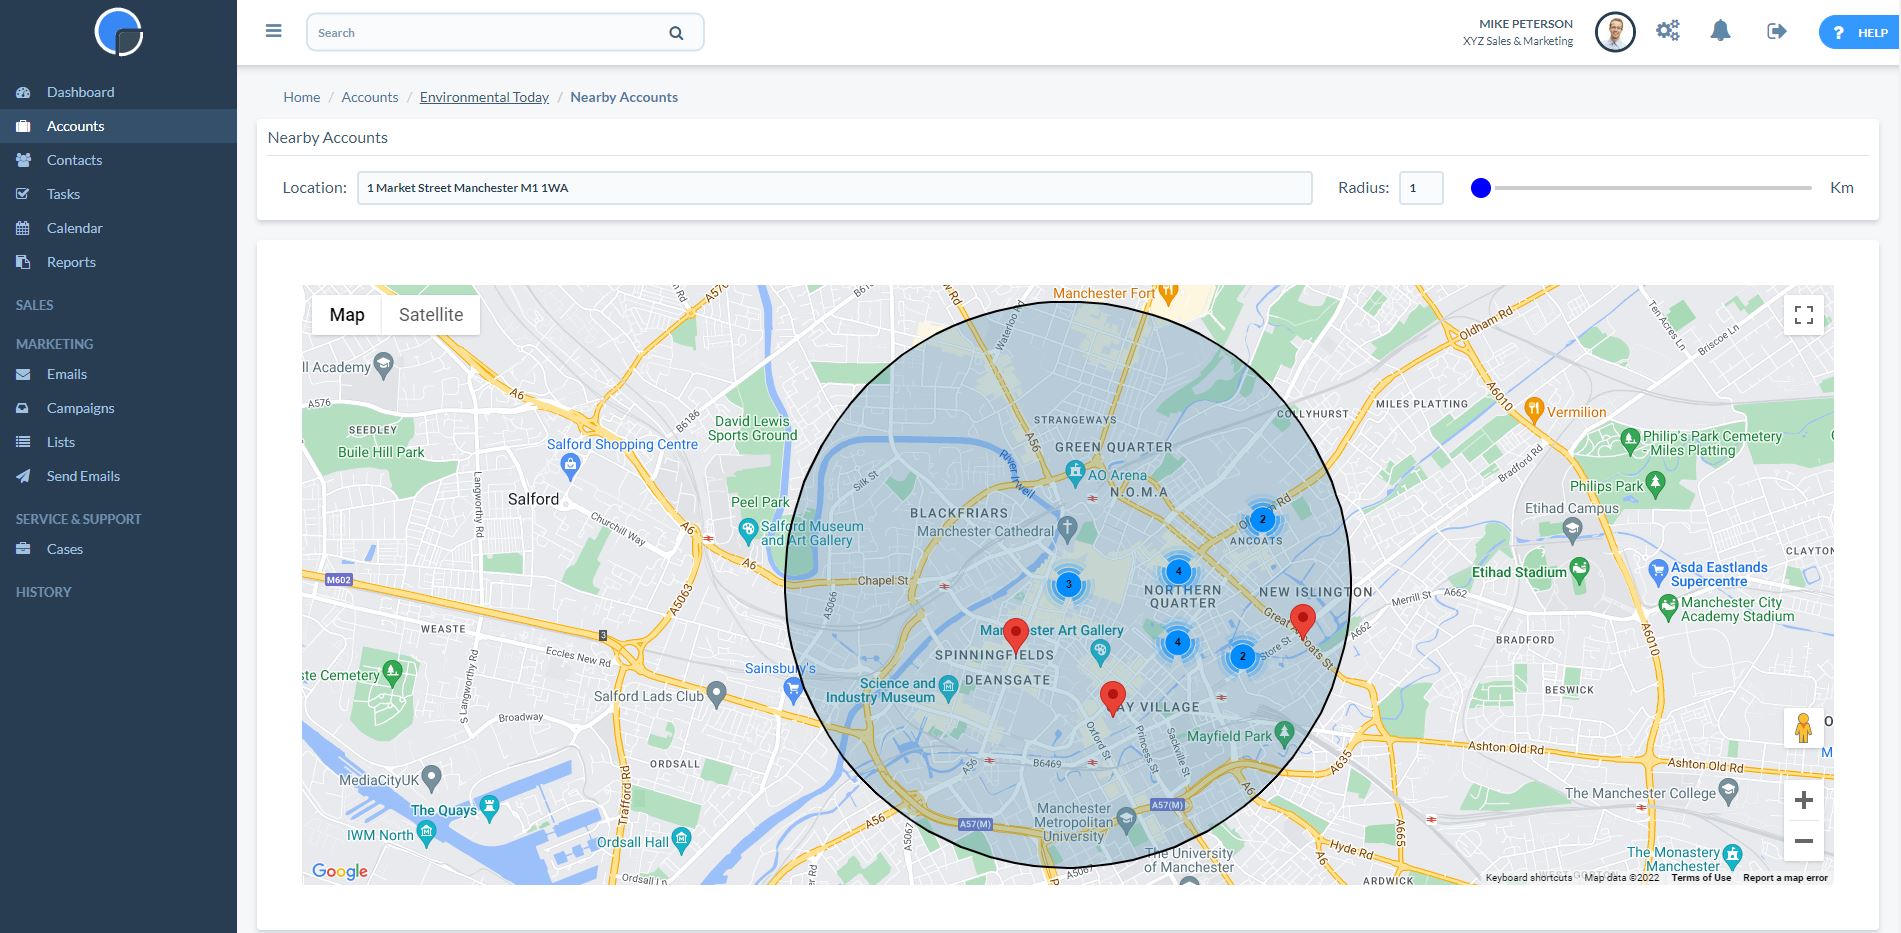Click the Location address field
Screen dimensions: 1901x933
pos(835,188)
